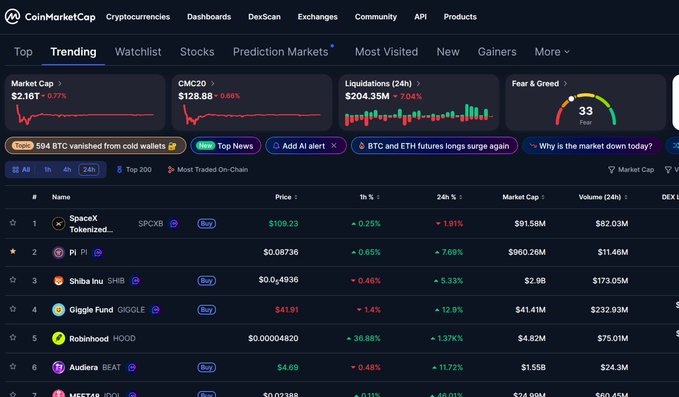Star SpaceX Tokenized in watchlist

pyautogui.click(x=13, y=223)
